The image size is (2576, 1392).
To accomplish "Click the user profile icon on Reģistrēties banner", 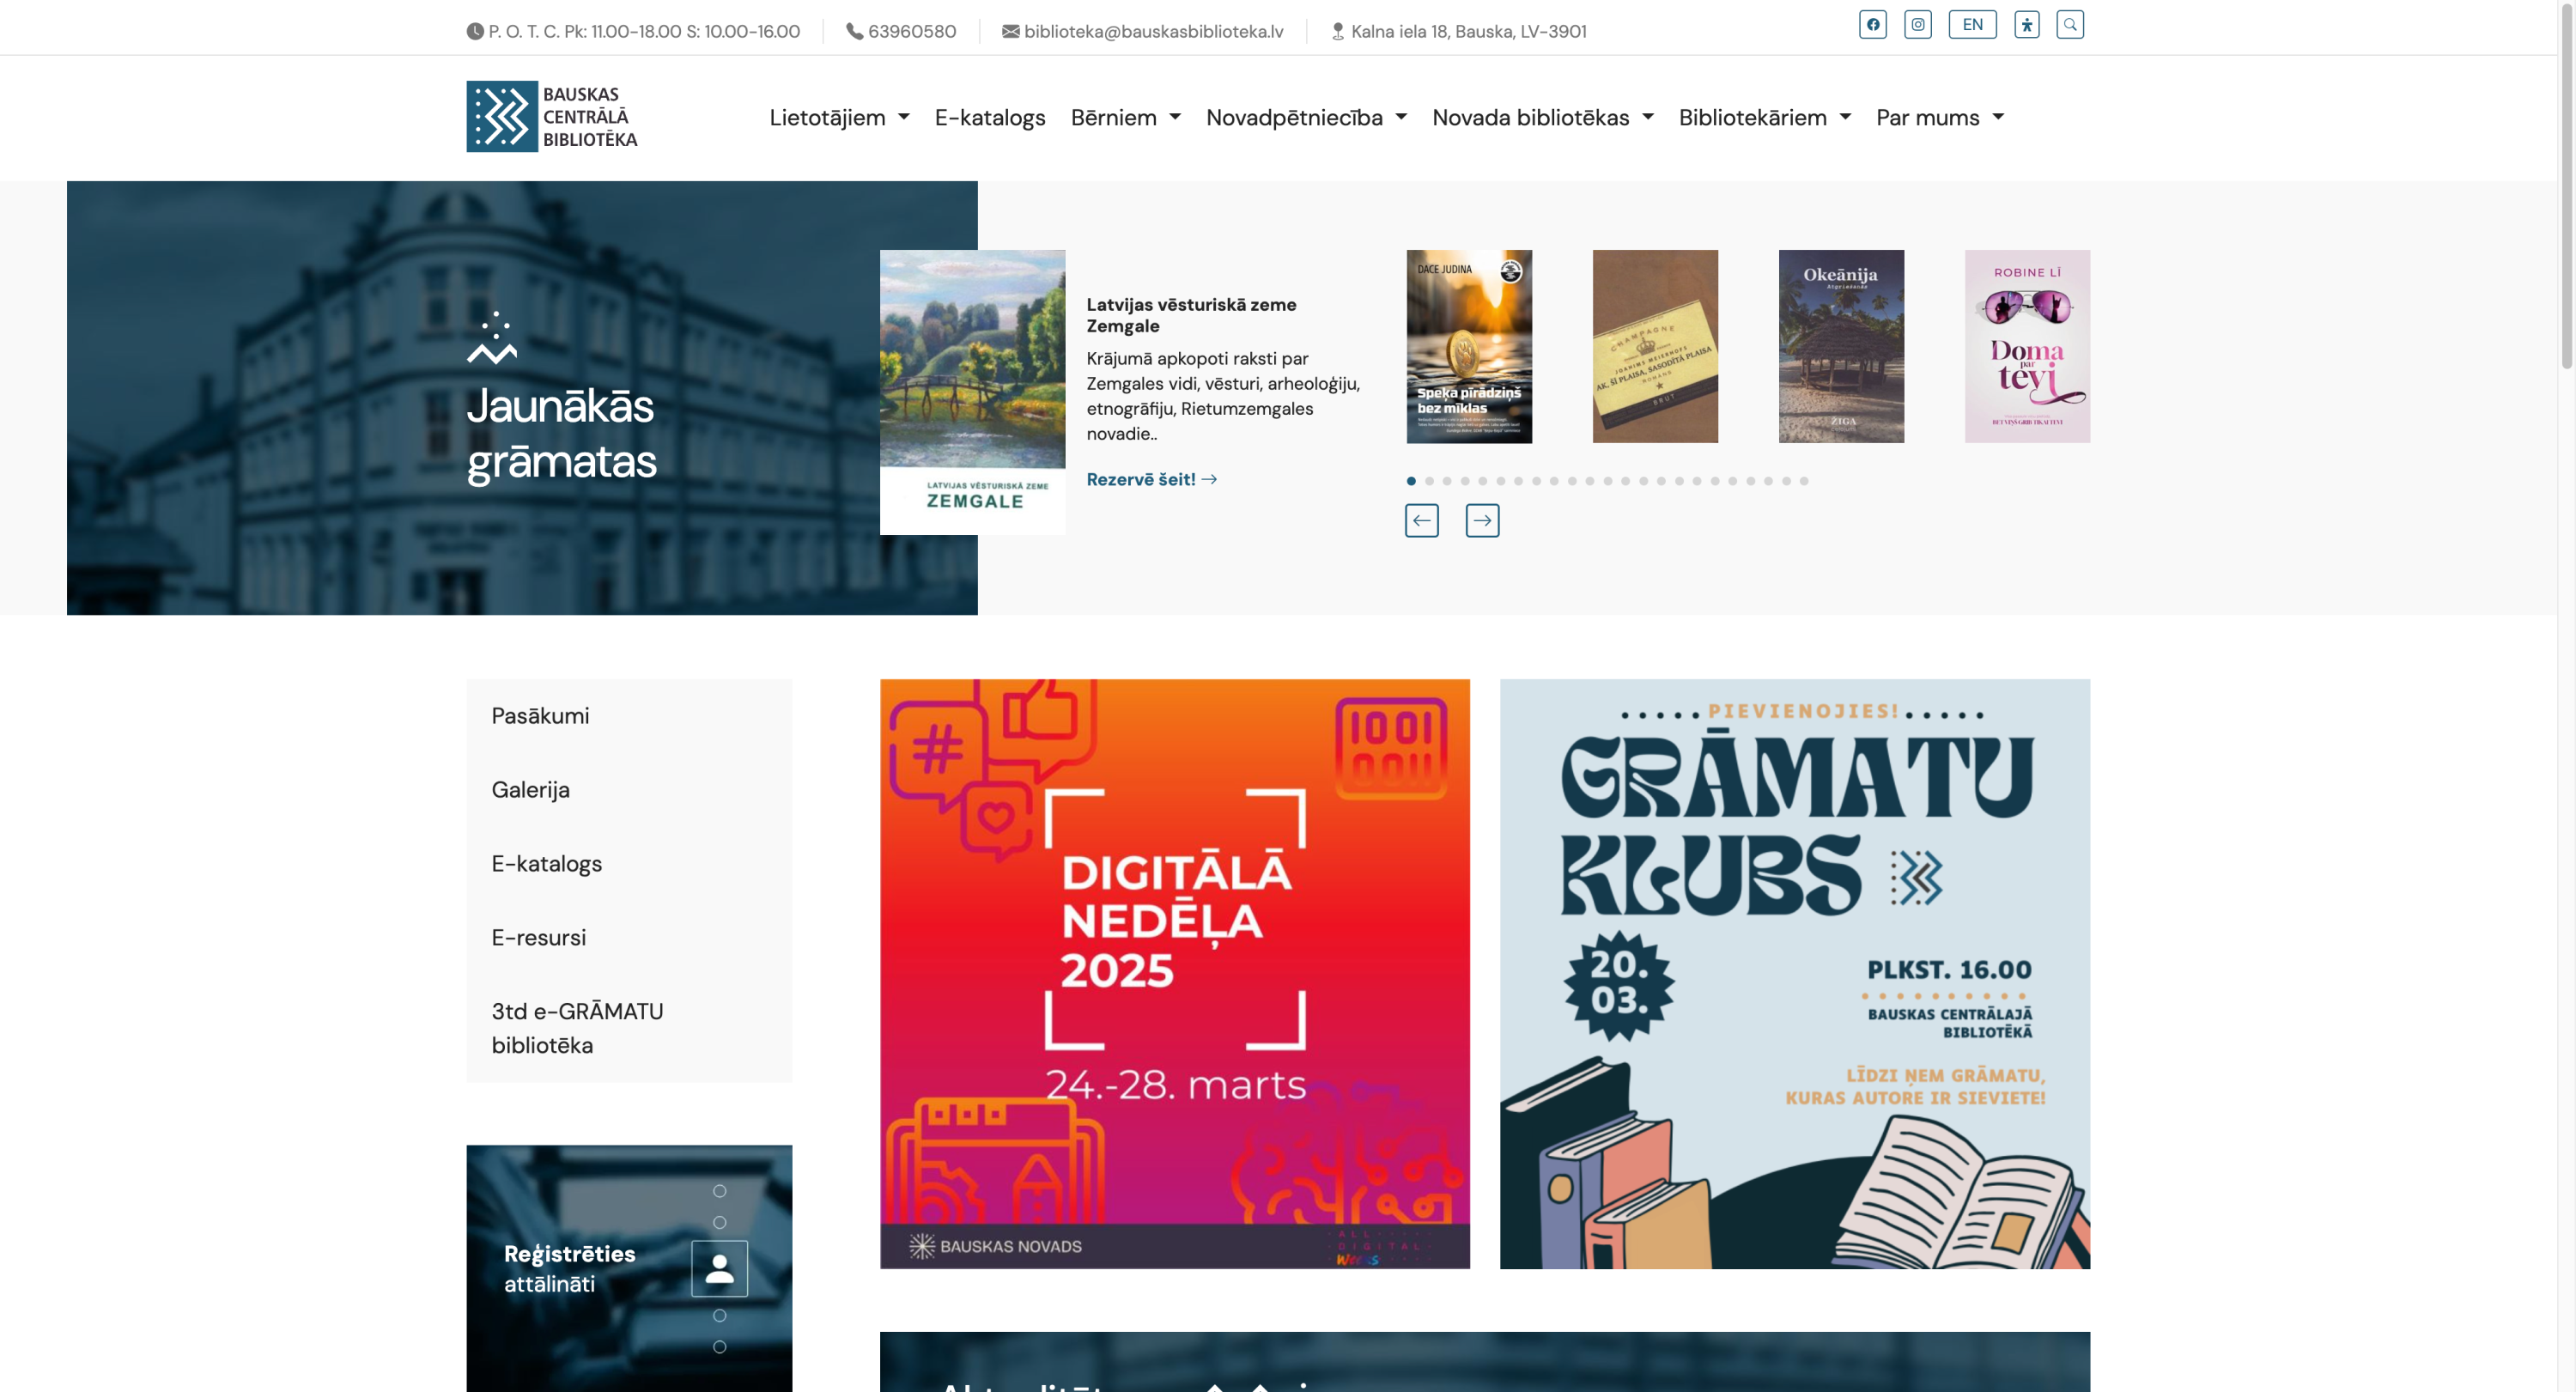I will pyautogui.click(x=719, y=1268).
